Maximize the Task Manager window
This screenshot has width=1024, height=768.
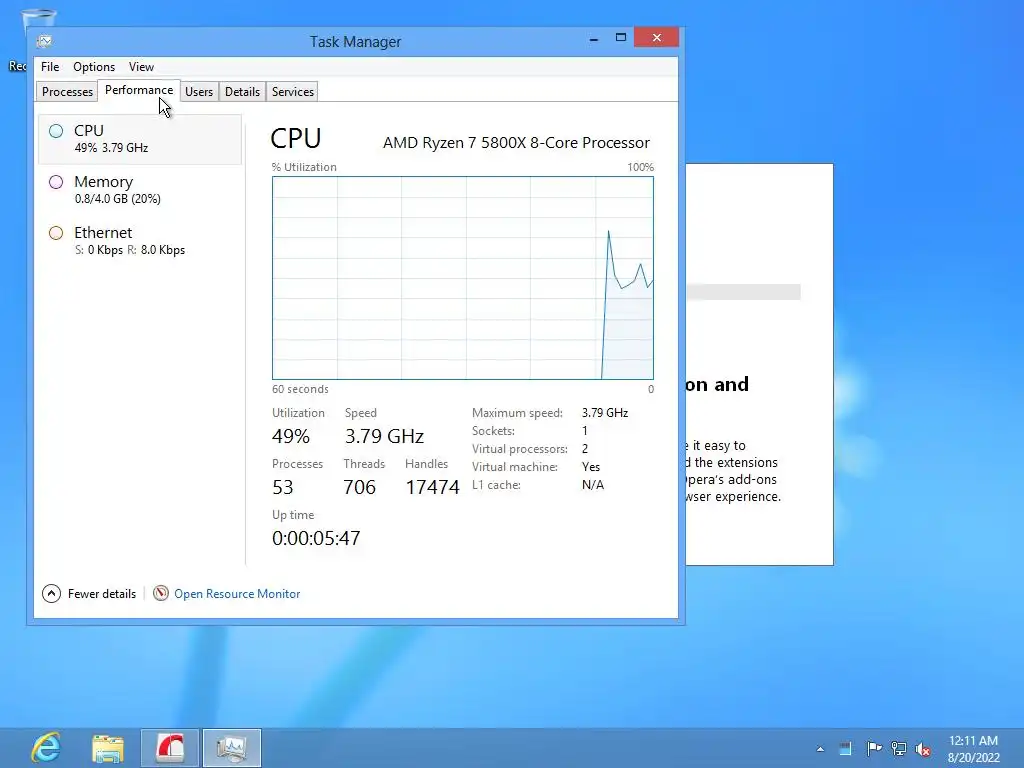point(621,38)
